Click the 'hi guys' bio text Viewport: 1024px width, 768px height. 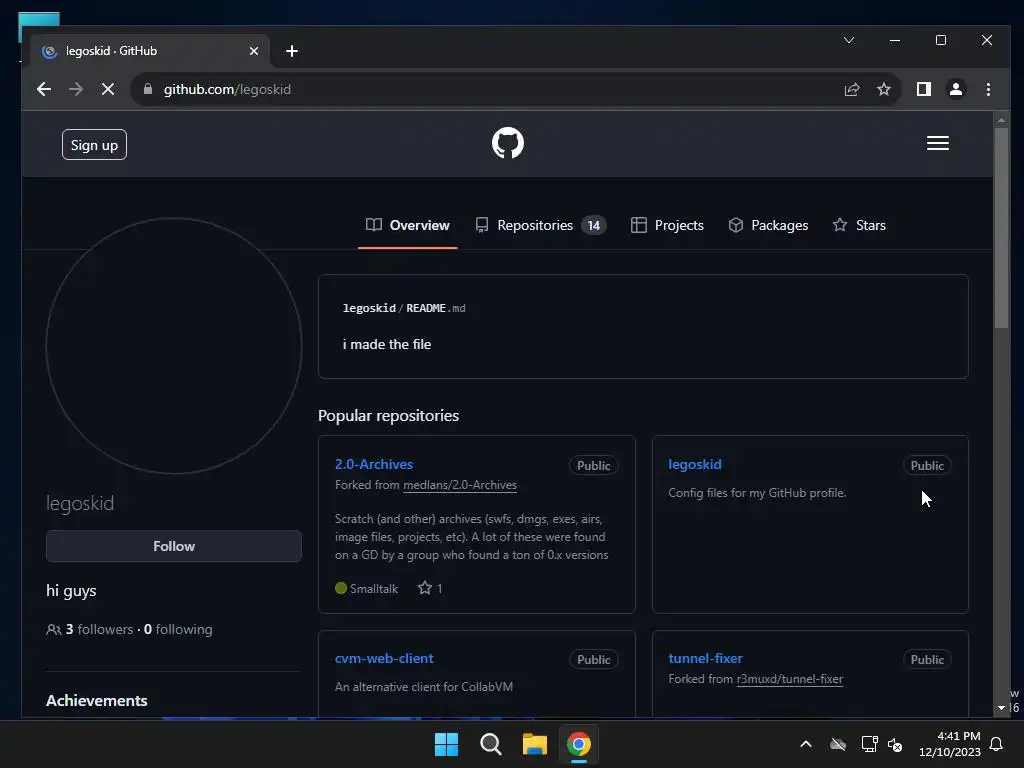click(x=71, y=591)
